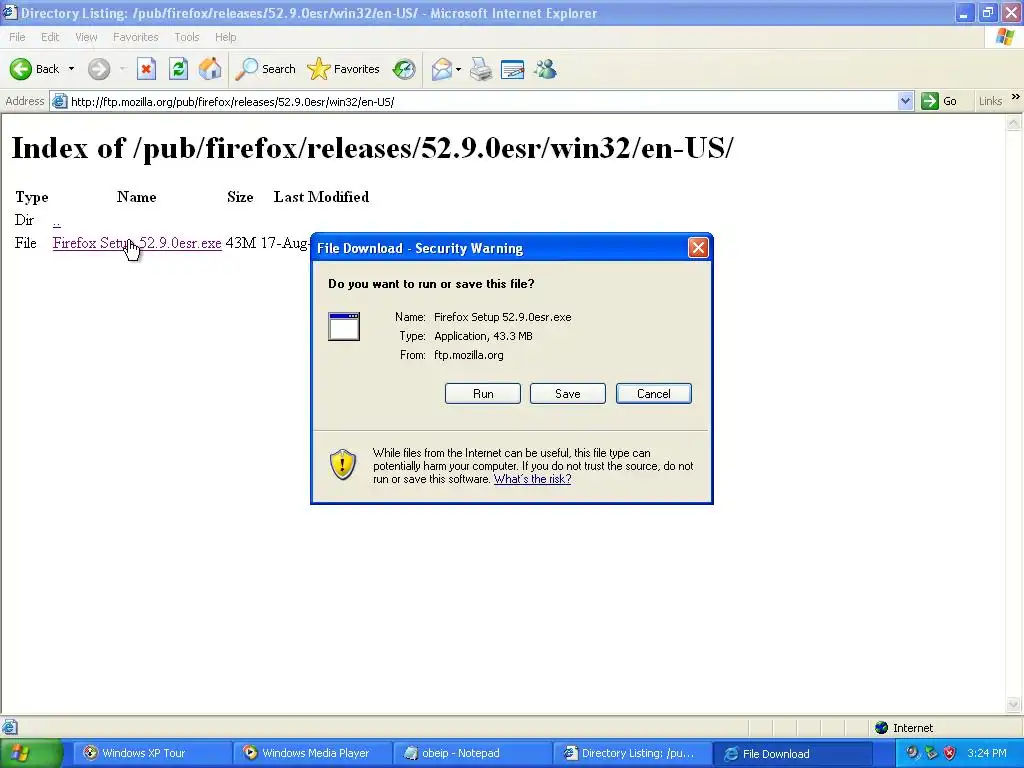The width and height of the screenshot is (1024, 768).
Task: Click the 'Name' column header text
Action: (136, 197)
